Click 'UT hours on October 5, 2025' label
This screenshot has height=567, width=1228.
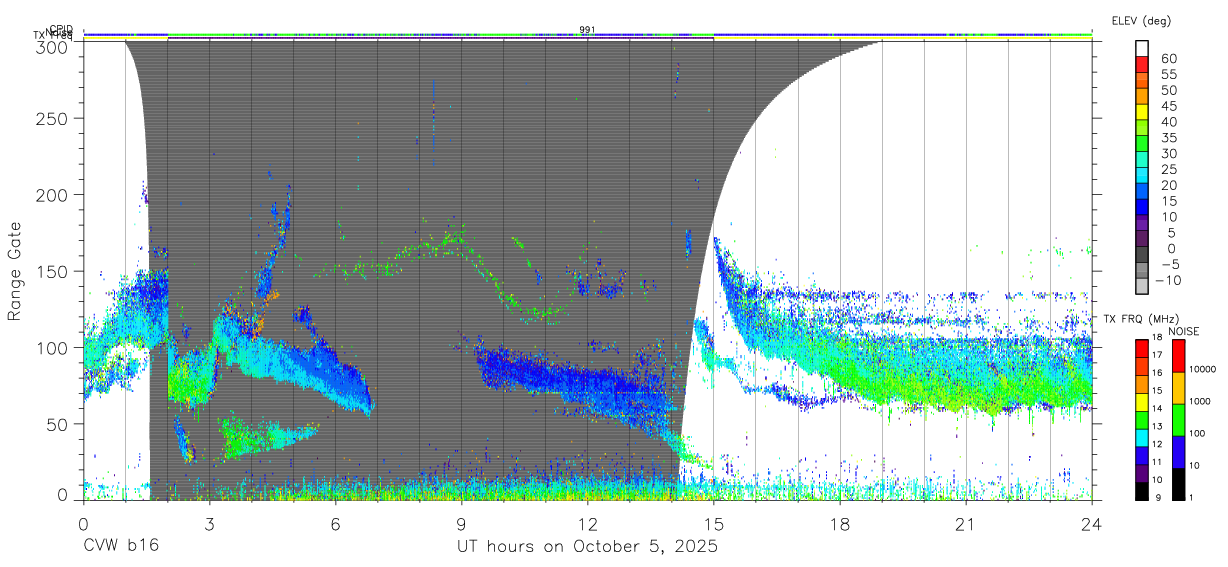point(587,547)
